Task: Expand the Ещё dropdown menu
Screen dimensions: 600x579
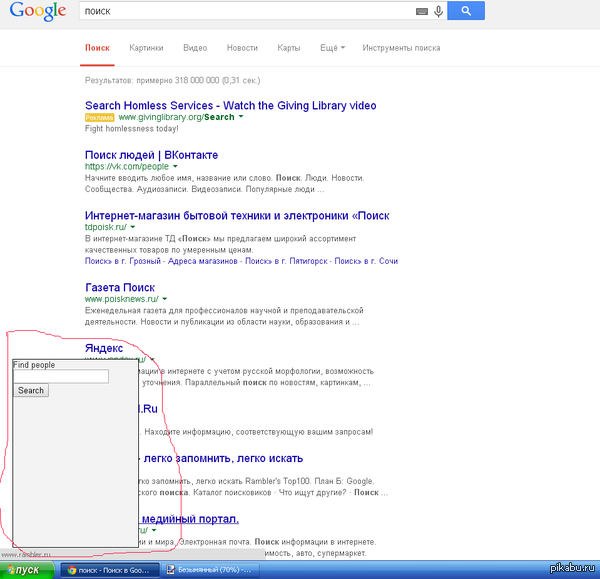Action: pyautogui.click(x=332, y=48)
